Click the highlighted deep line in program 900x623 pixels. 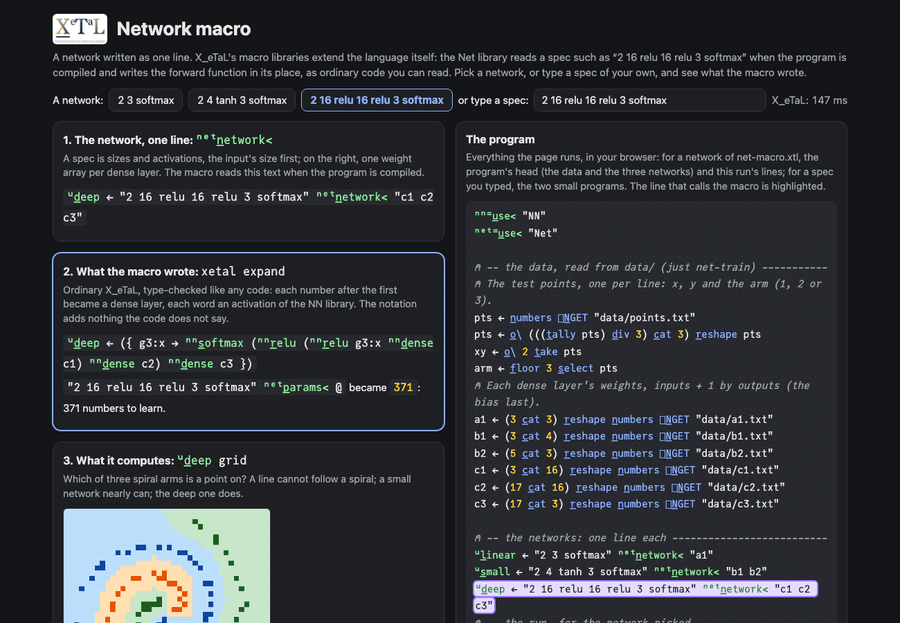point(645,597)
